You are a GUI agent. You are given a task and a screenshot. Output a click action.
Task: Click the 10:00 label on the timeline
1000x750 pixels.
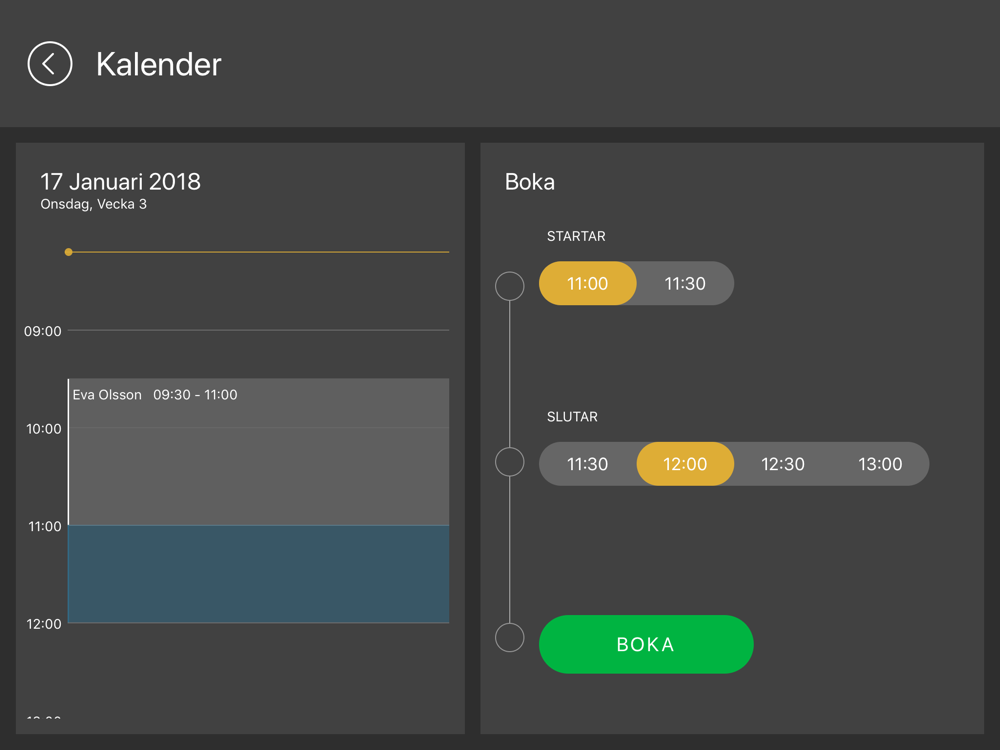point(43,429)
